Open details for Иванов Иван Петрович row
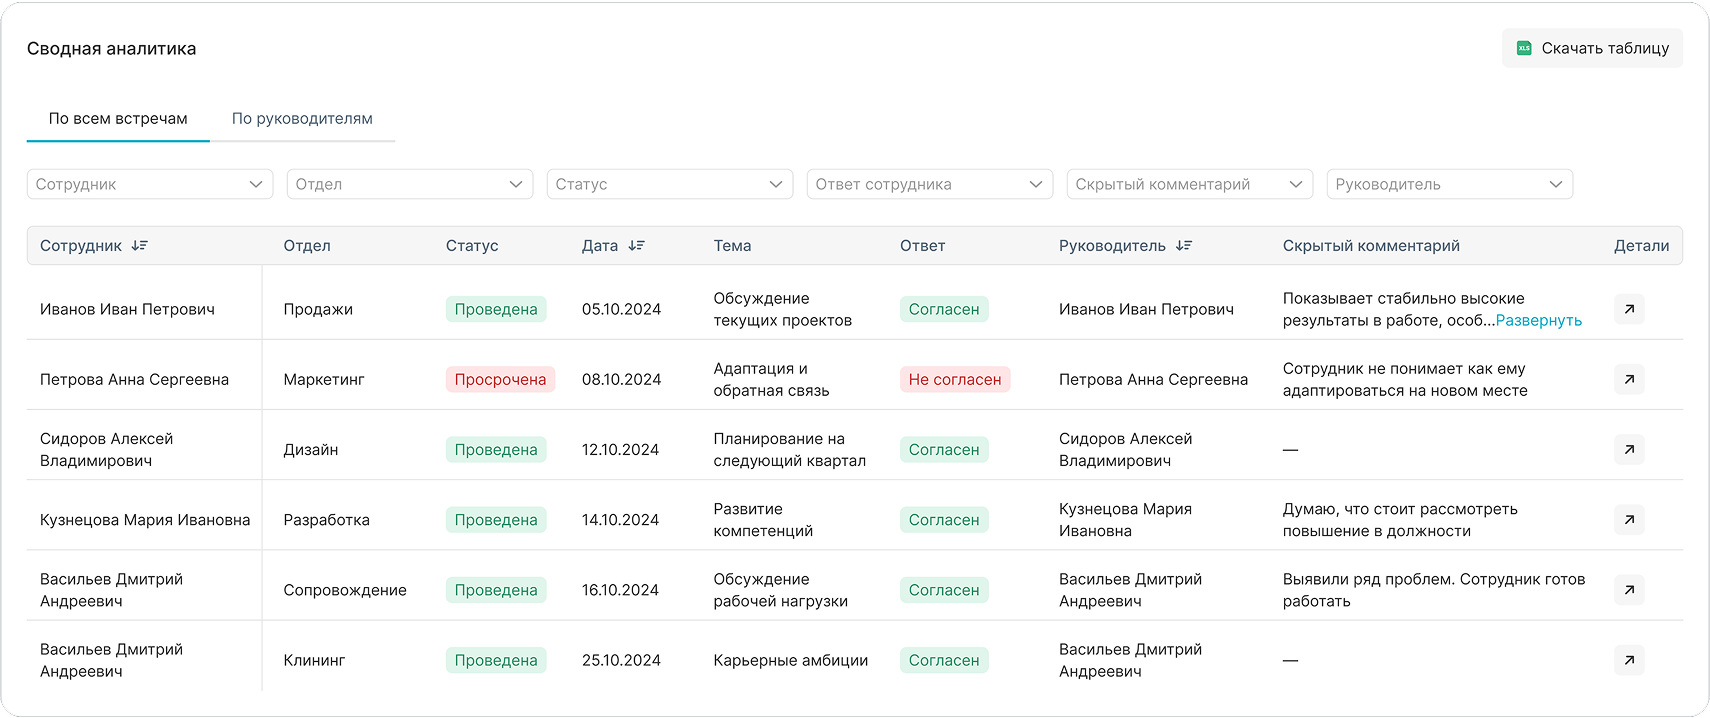The image size is (1710, 718). [1629, 309]
